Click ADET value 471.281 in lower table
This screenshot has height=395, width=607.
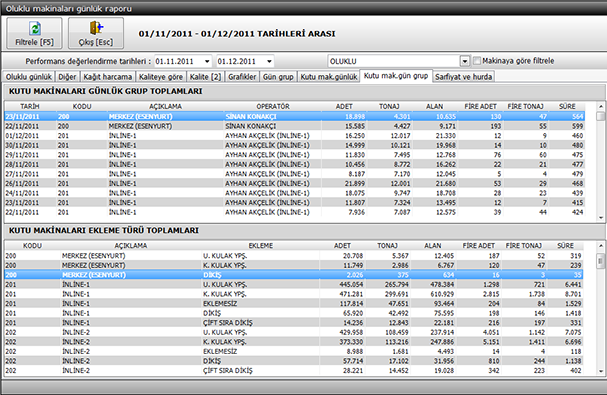pos(352,294)
